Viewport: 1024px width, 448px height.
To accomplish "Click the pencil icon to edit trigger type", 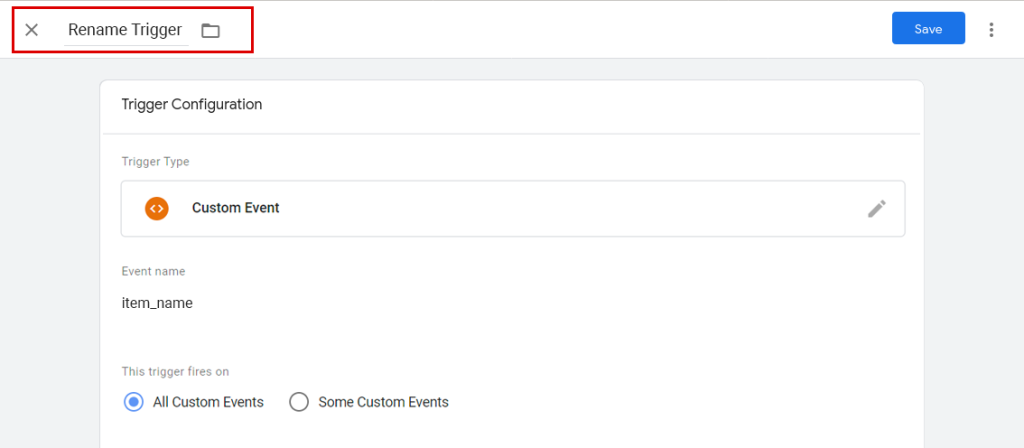I will point(876,208).
